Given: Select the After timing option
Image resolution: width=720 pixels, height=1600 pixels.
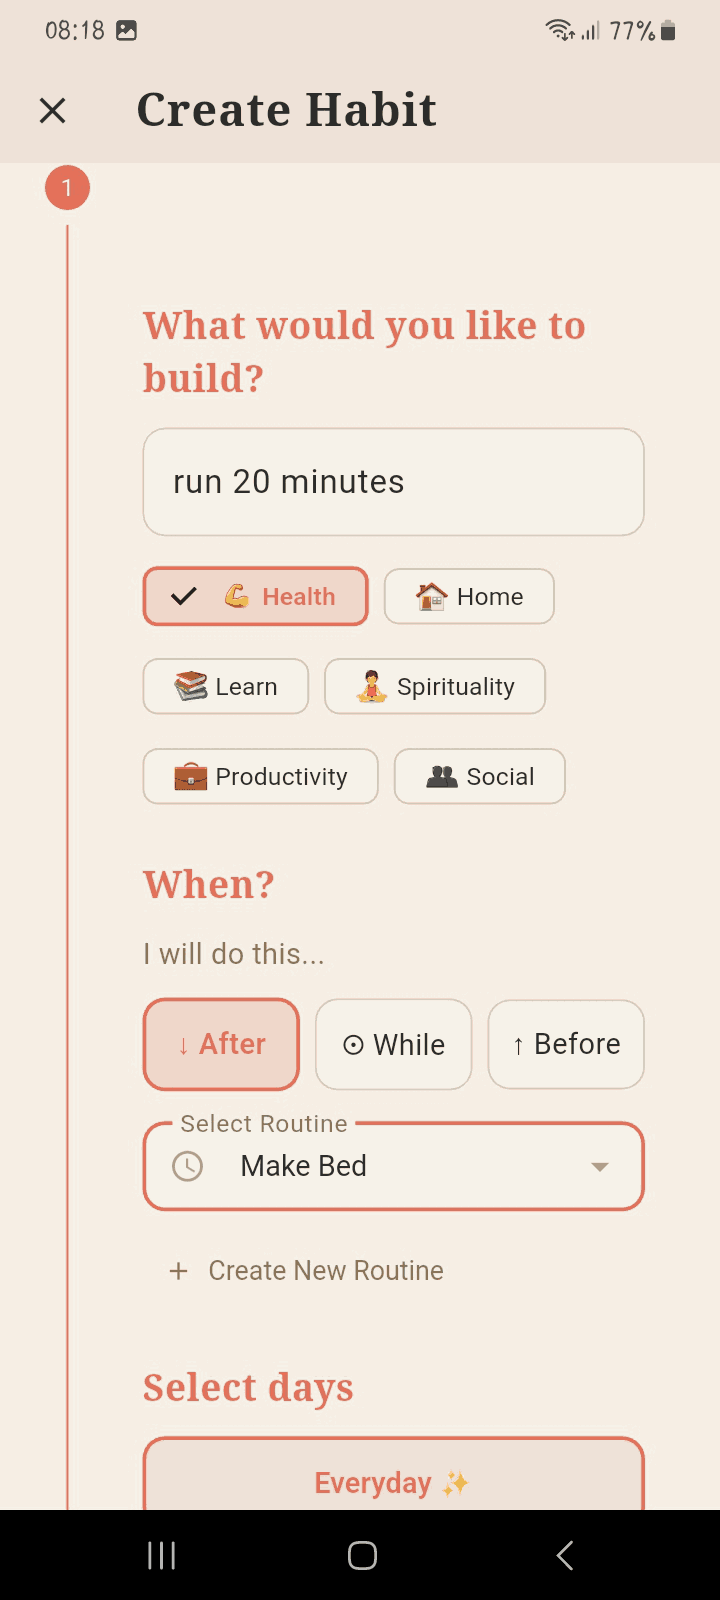Looking at the screenshot, I should [221, 1044].
